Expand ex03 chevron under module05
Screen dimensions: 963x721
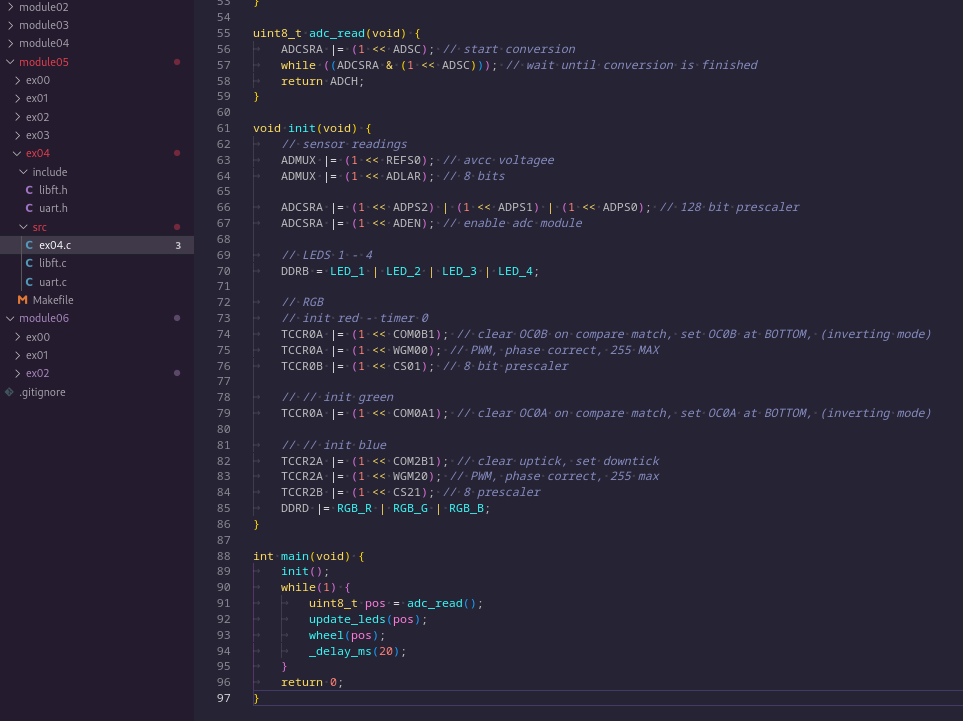pyautogui.click(x=17, y=135)
